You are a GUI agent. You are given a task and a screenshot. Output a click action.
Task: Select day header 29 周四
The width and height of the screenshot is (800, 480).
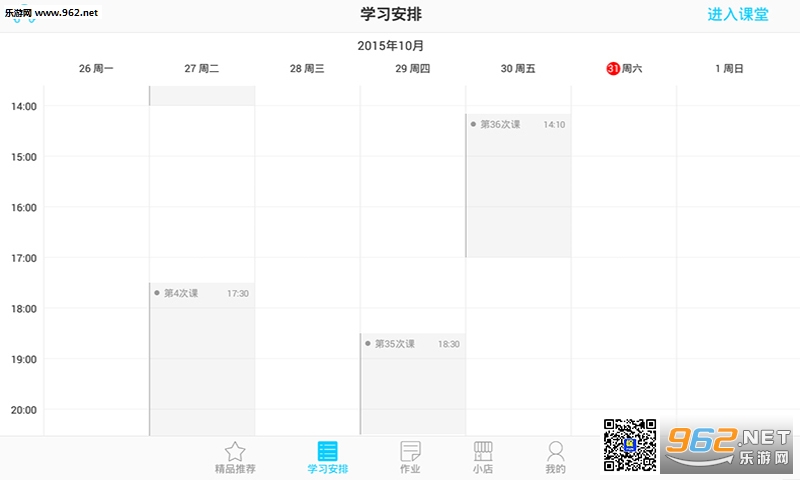click(413, 68)
